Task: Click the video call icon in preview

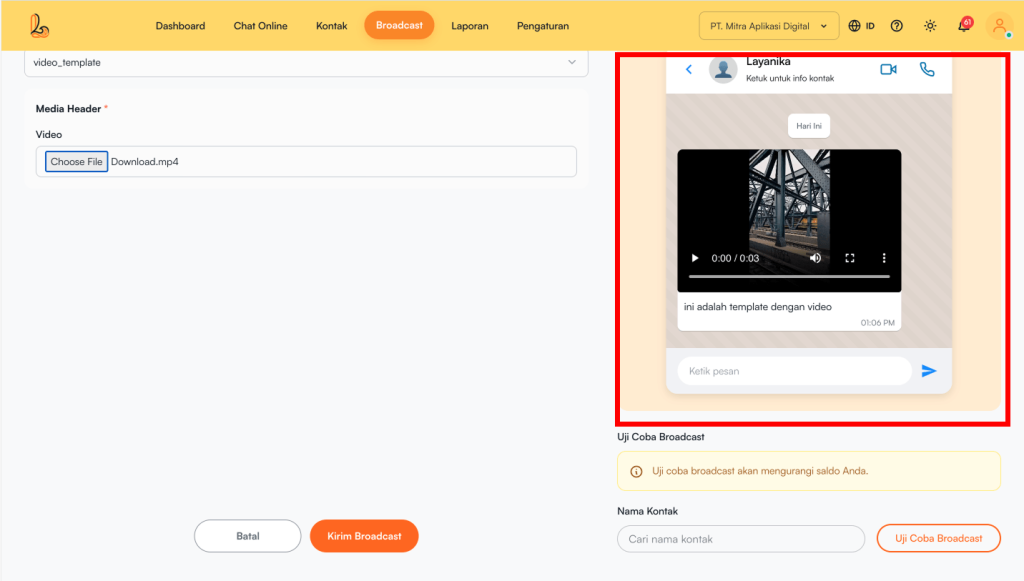Action: [888, 70]
